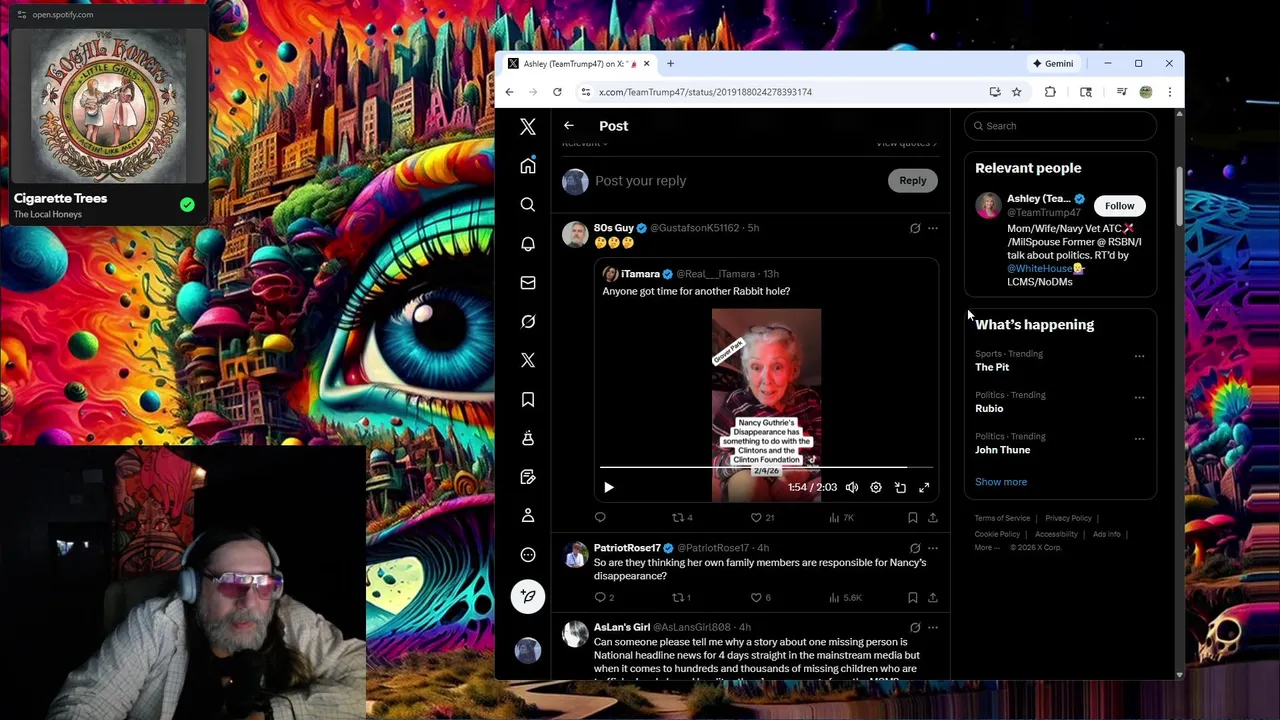This screenshot has height=720, width=1280.
Task: Open a new browser tab
Action: click(670, 64)
